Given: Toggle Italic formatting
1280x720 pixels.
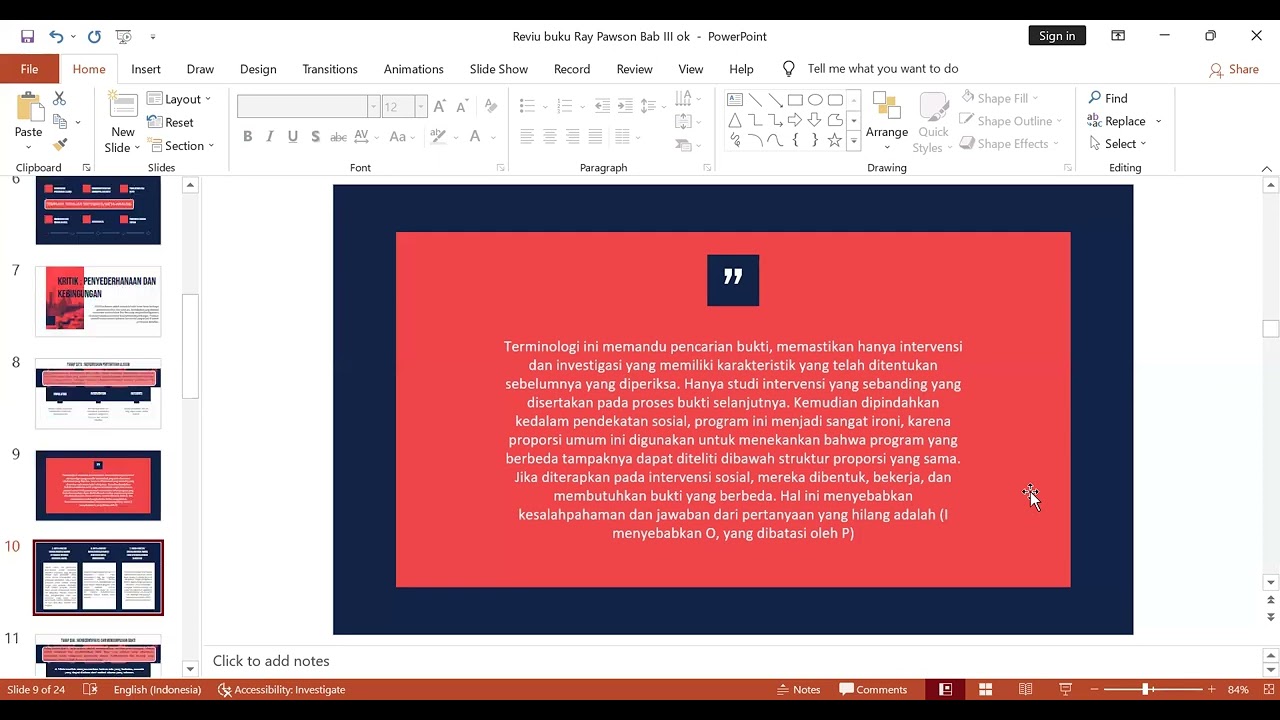Looking at the screenshot, I should coord(270,137).
